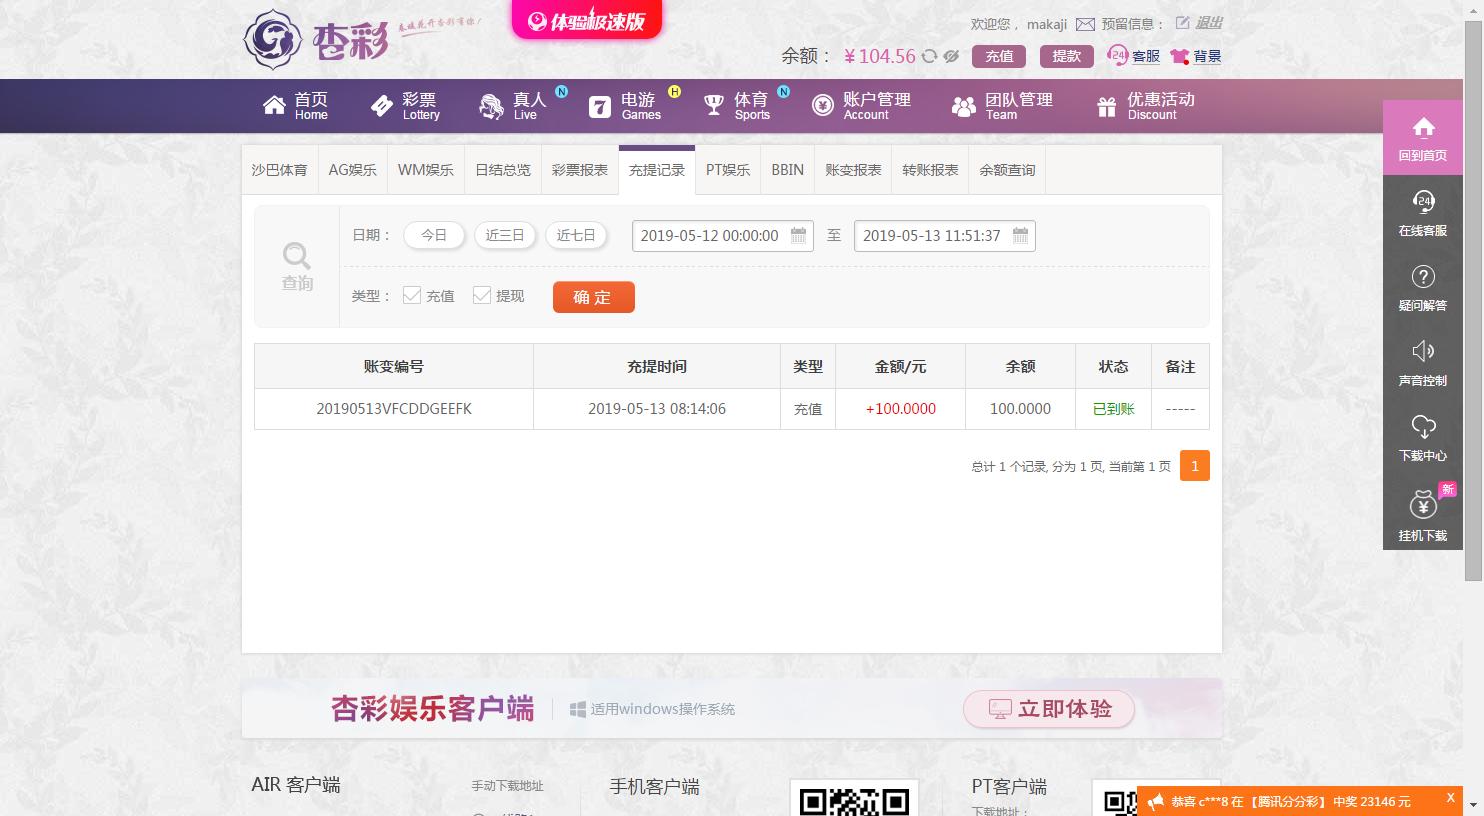Switch to the 余额查询 tab
Viewport: 1484px width, 816px height.
1007,170
